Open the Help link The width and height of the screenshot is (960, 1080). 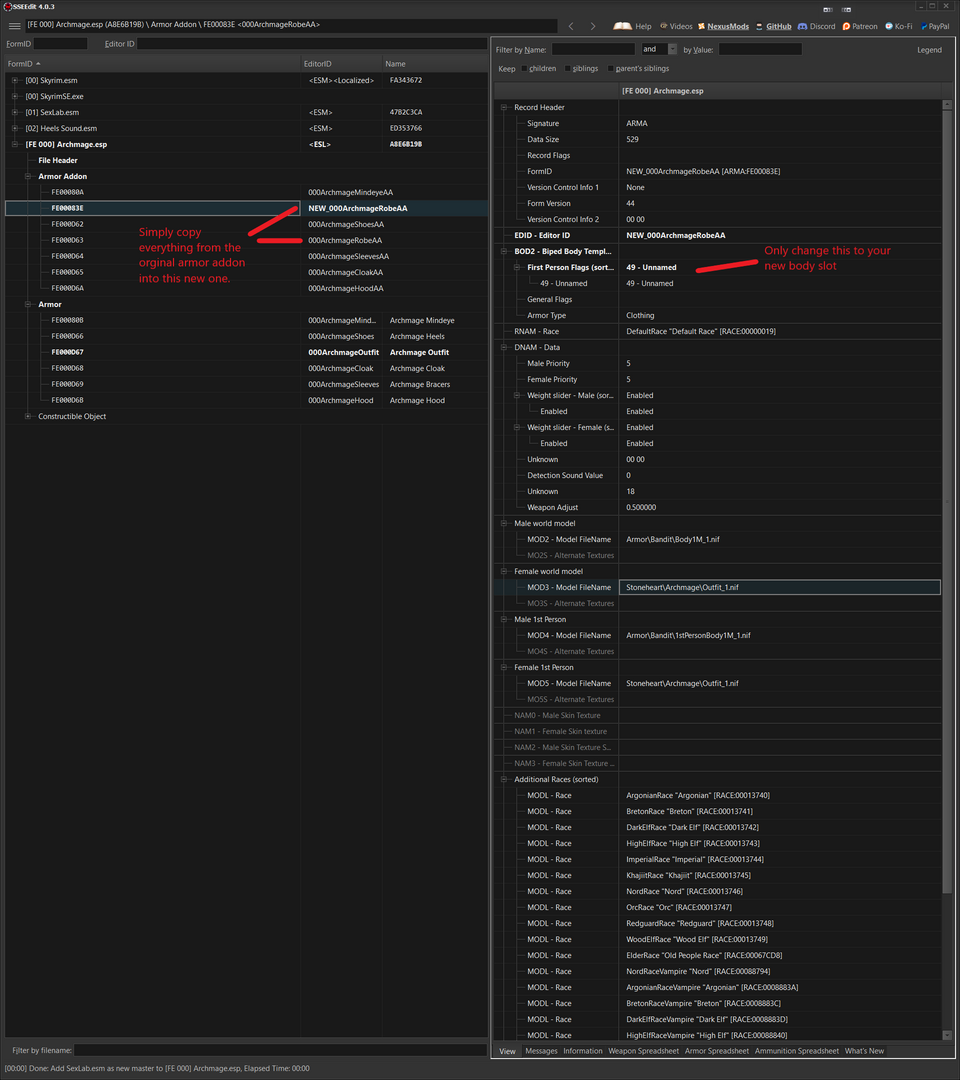click(643, 26)
